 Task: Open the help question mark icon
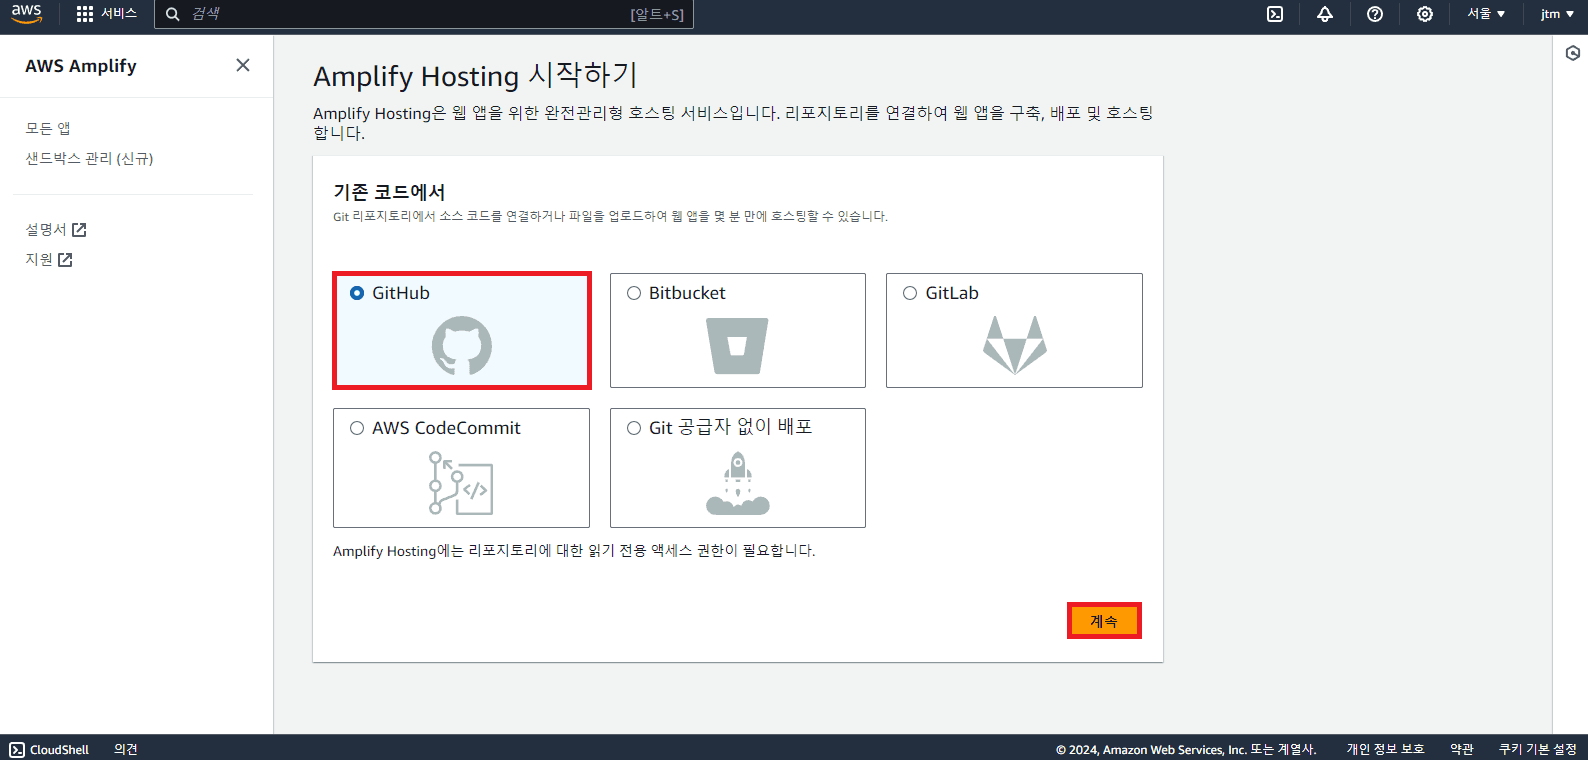pyautogui.click(x=1375, y=14)
